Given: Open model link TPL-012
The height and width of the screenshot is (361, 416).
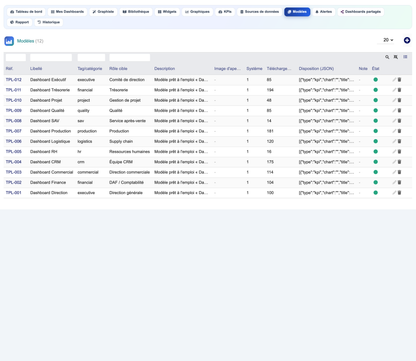Looking at the screenshot, I should pyautogui.click(x=14, y=80).
